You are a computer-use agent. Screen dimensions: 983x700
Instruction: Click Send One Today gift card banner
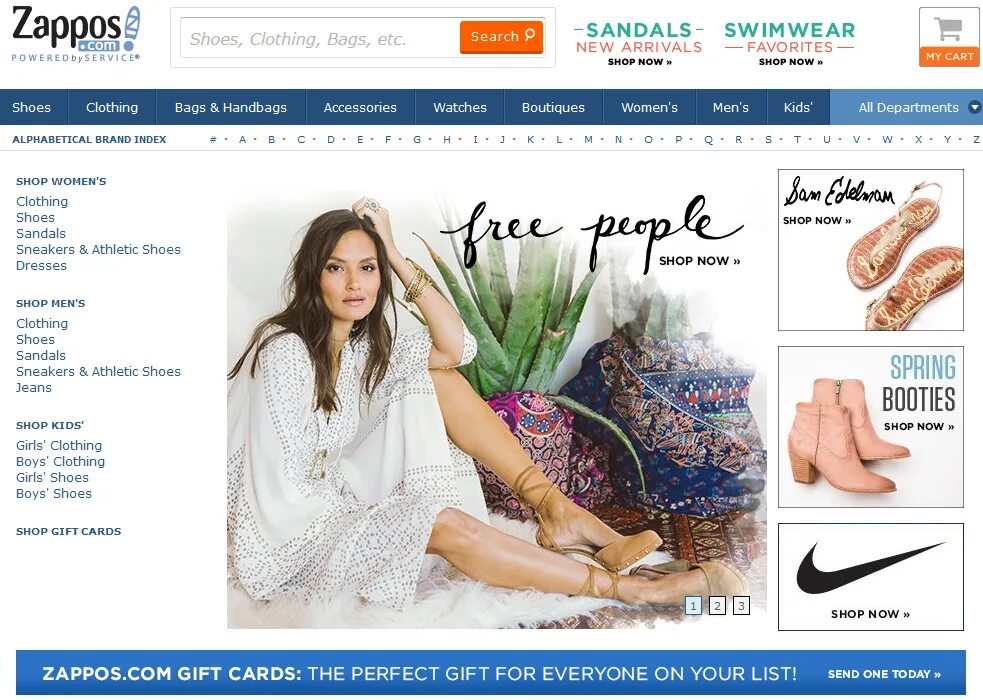[884, 674]
